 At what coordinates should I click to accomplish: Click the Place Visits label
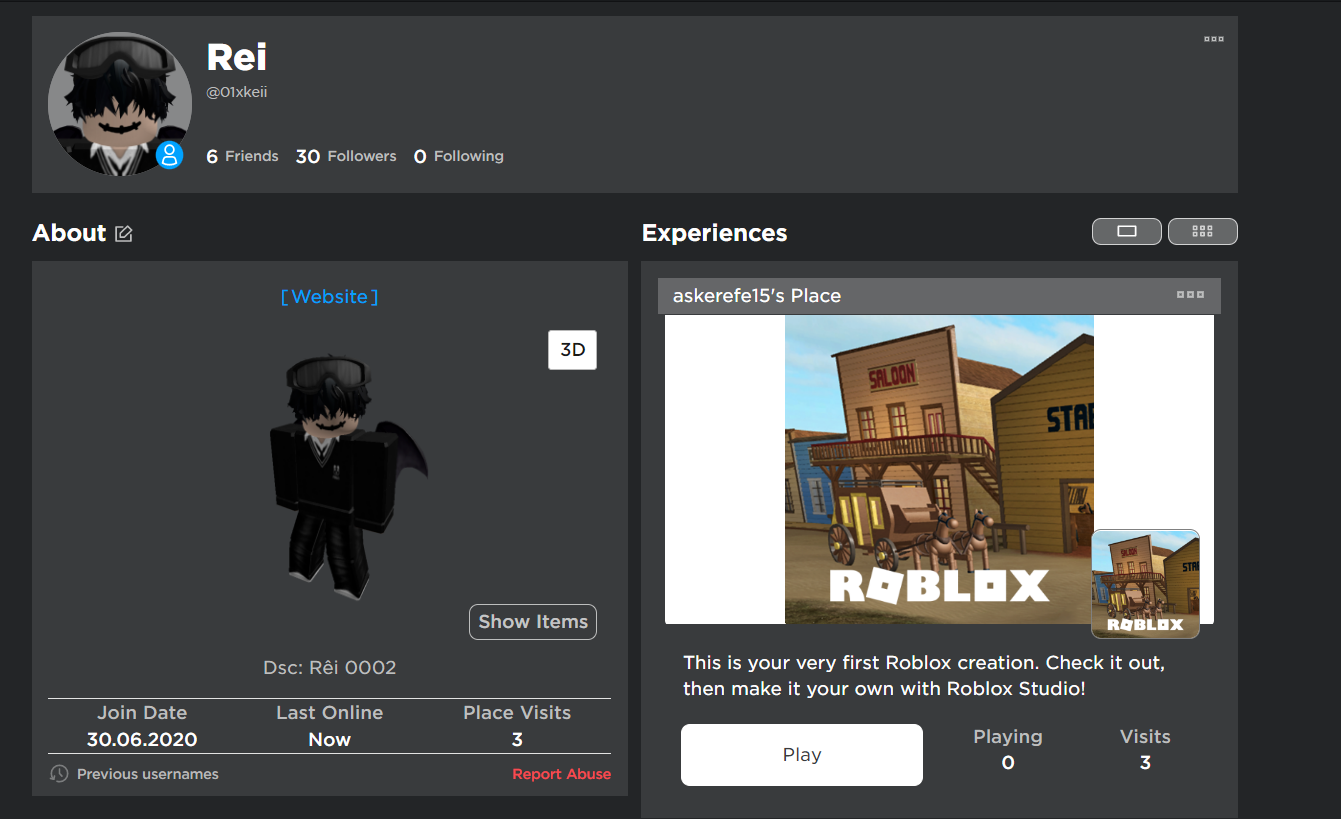517,713
